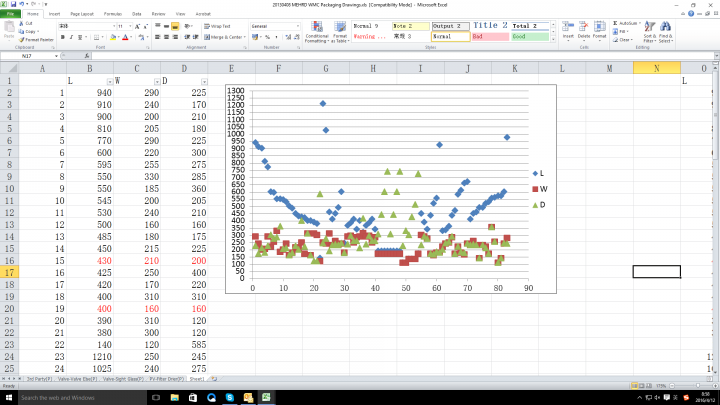Click the Sort & Filter icon
The image size is (720, 405).
[x=649, y=34]
